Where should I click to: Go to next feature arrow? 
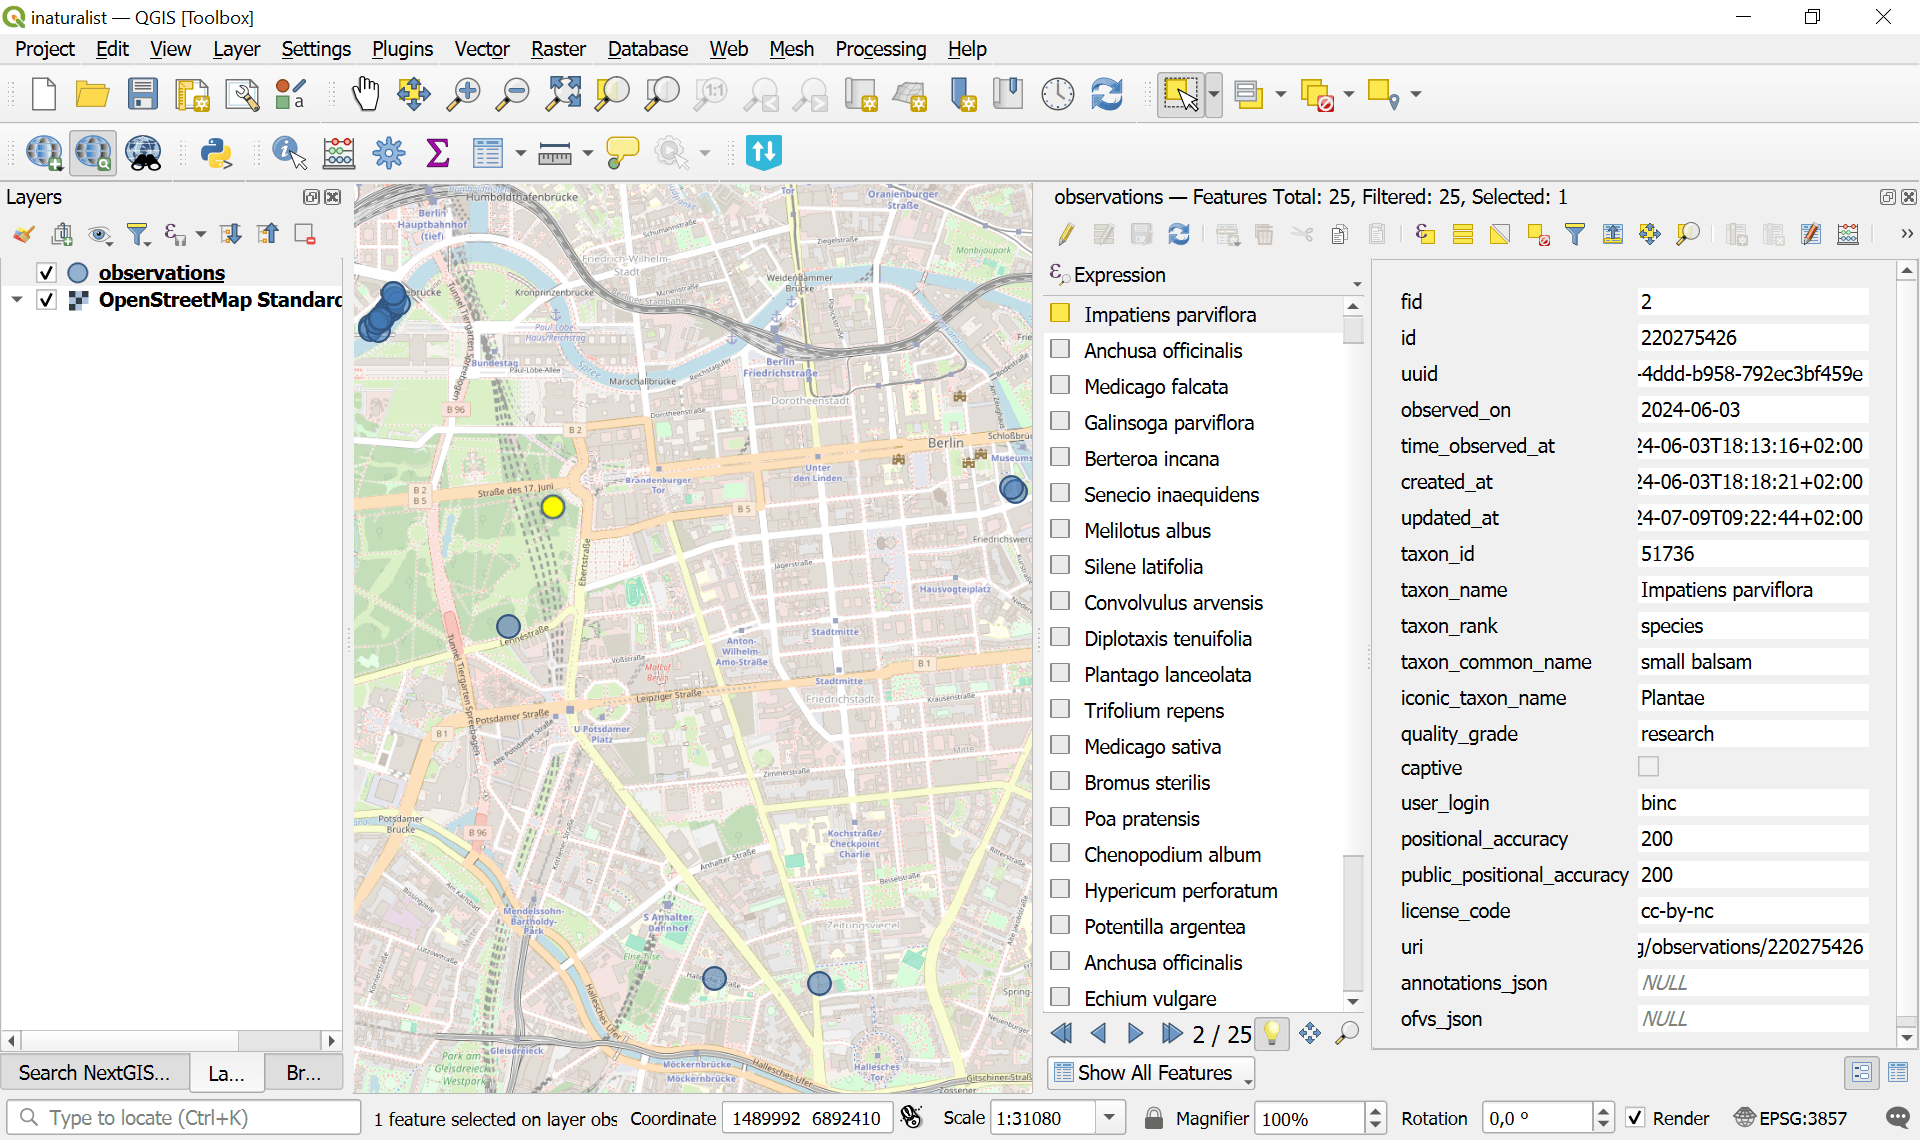click(x=1135, y=1033)
